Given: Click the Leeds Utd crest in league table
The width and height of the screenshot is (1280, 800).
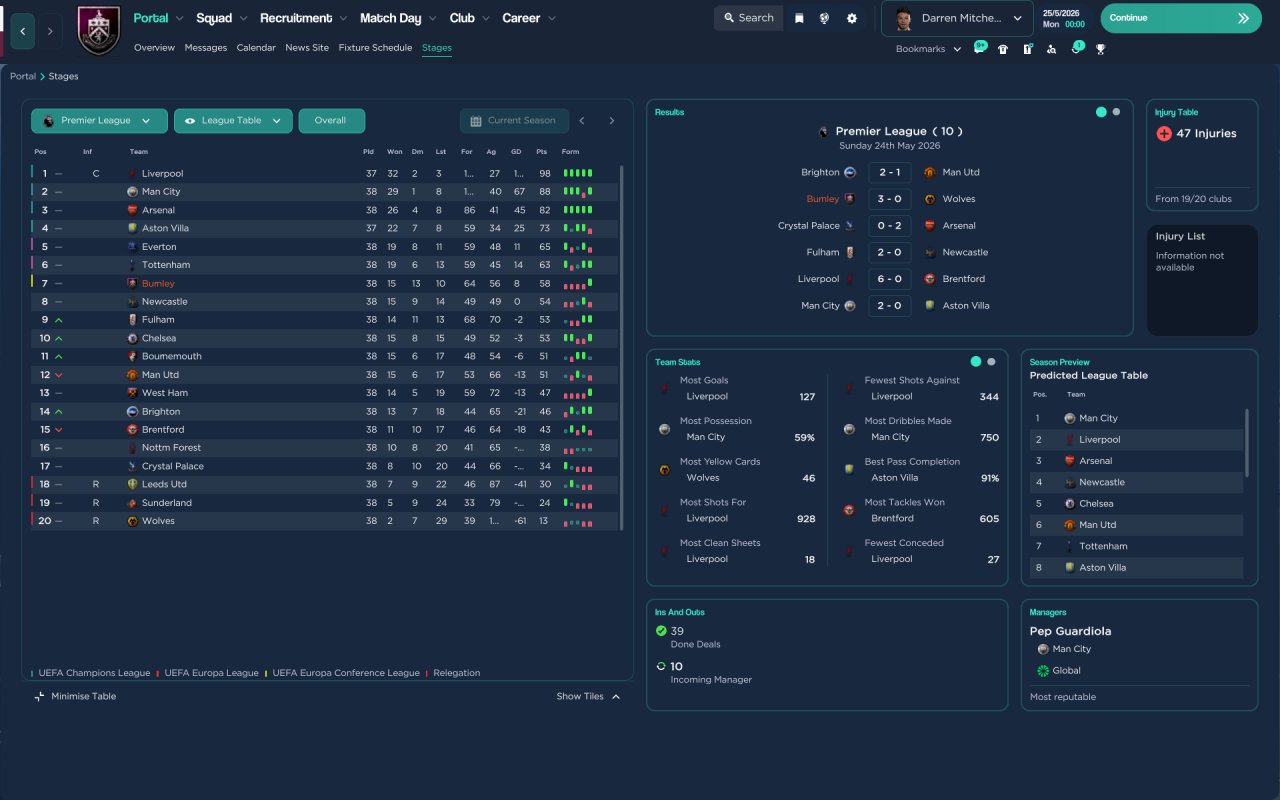Looking at the screenshot, I should [132, 484].
